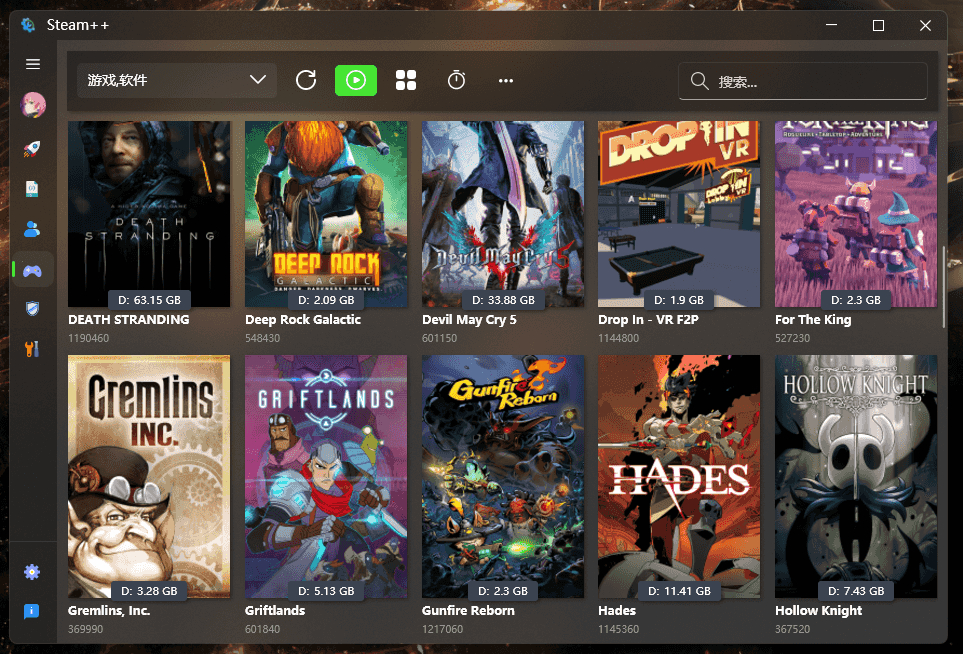Click the Gunfire Reborn title text
This screenshot has width=963, height=654.
coord(468,610)
